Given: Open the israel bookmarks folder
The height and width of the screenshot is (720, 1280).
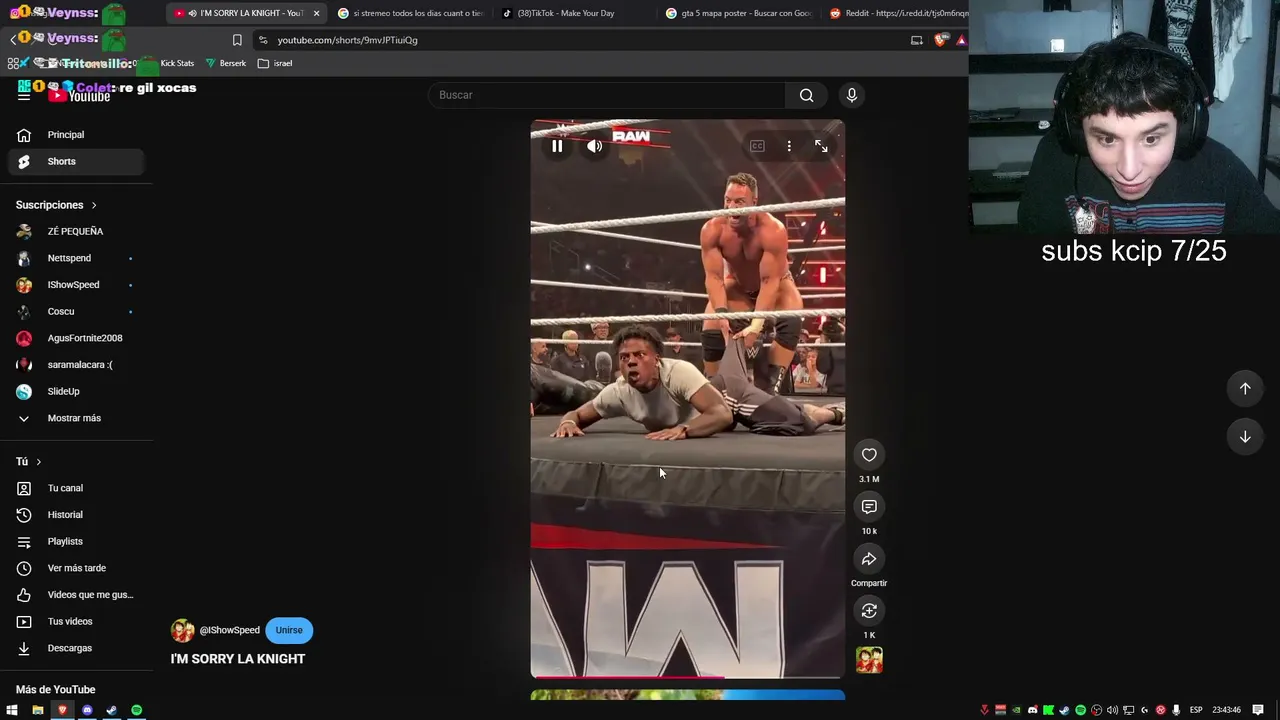Looking at the screenshot, I should coord(275,63).
